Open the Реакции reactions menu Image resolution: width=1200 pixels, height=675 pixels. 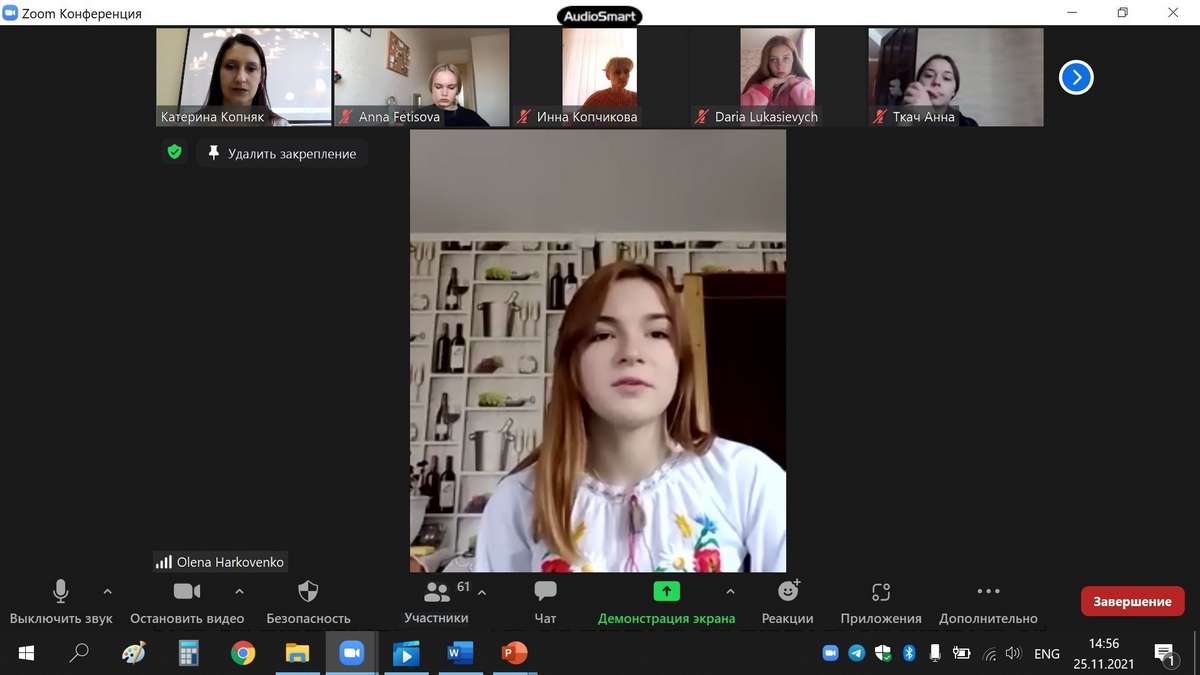[788, 592]
